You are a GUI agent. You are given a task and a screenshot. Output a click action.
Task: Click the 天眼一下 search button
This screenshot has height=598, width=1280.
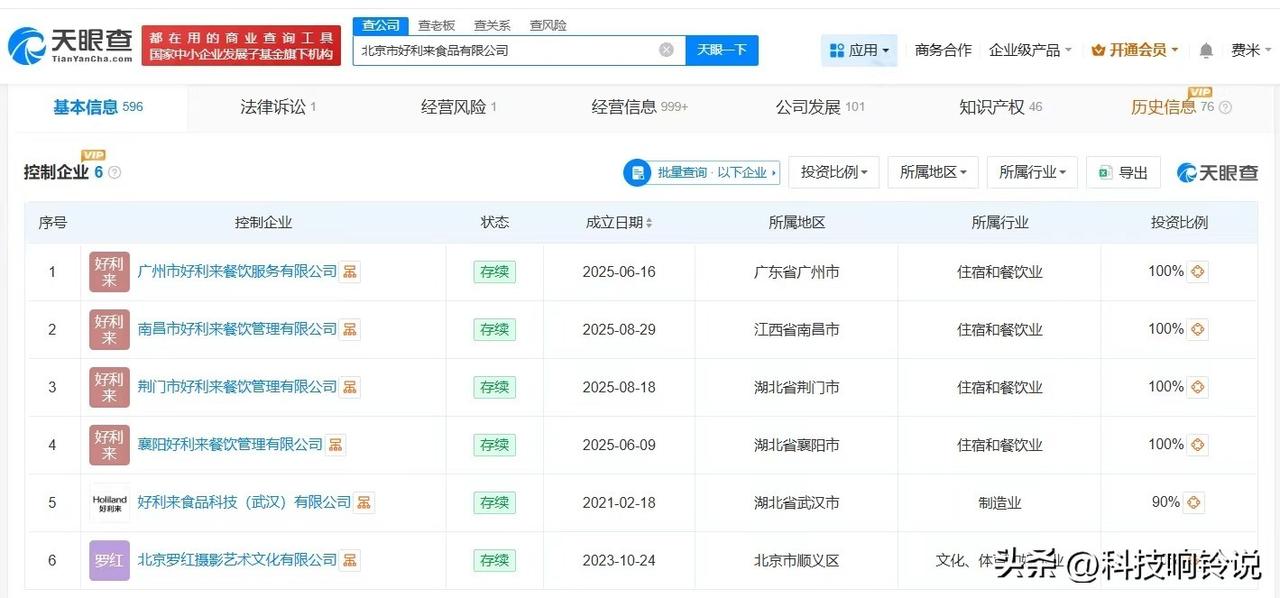pyautogui.click(x=720, y=50)
